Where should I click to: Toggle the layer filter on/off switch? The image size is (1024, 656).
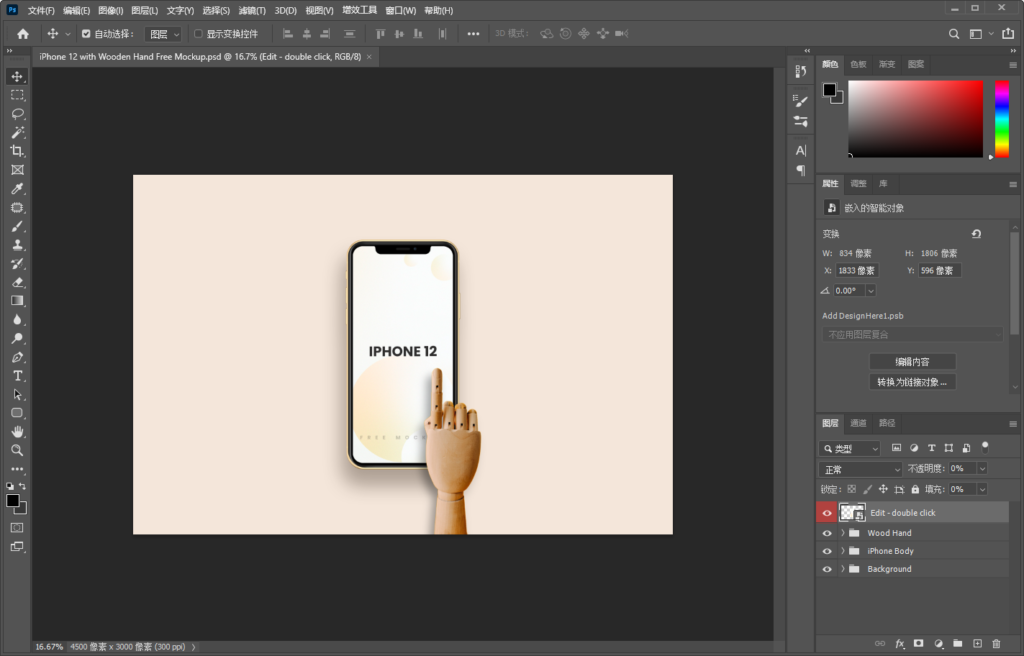pyautogui.click(x=985, y=448)
